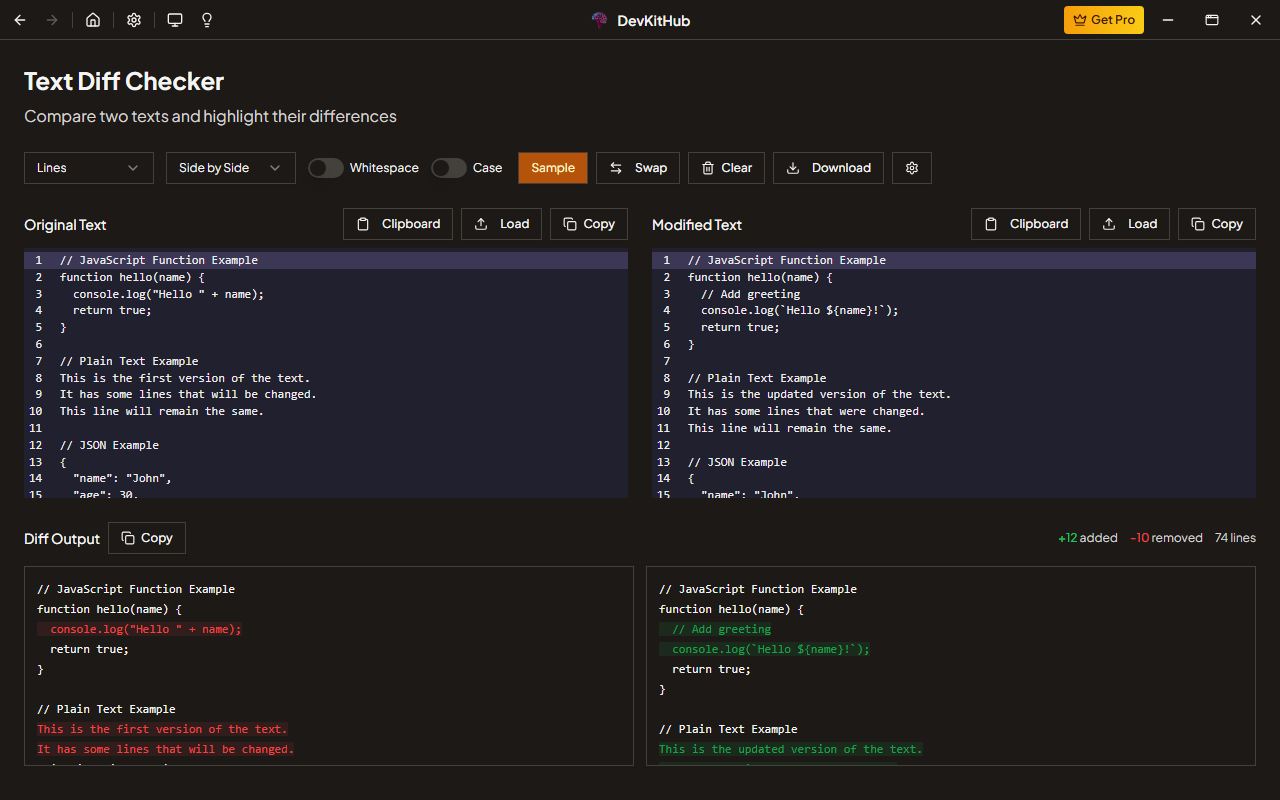The width and height of the screenshot is (1280, 800).
Task: Click 'This is the first version' removed line
Action: coord(162,729)
